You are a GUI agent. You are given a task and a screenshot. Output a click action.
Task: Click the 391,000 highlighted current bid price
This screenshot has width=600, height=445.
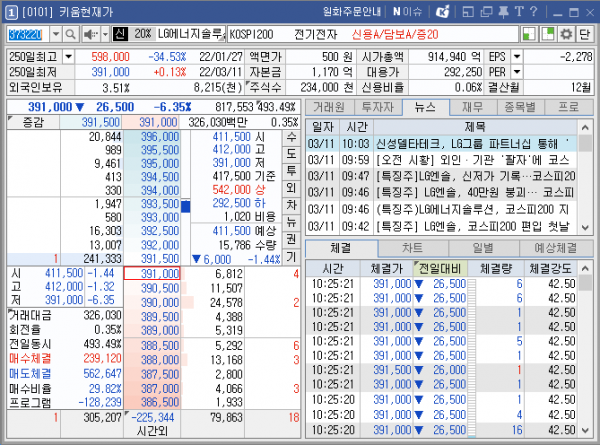point(152,274)
